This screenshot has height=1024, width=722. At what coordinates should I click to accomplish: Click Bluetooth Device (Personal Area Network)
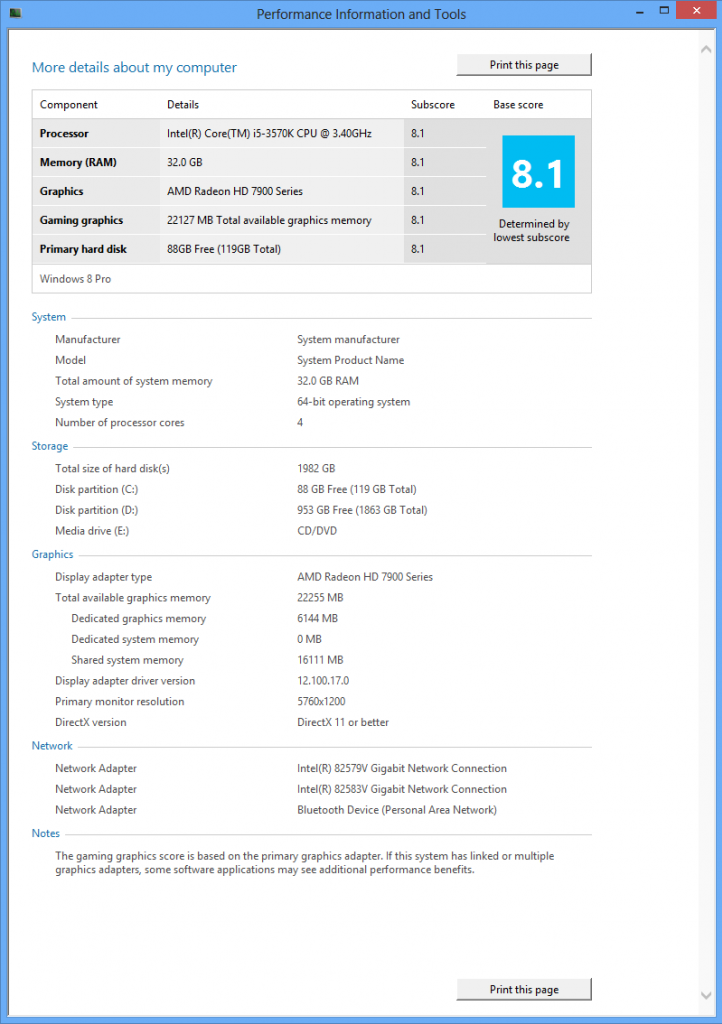397,810
